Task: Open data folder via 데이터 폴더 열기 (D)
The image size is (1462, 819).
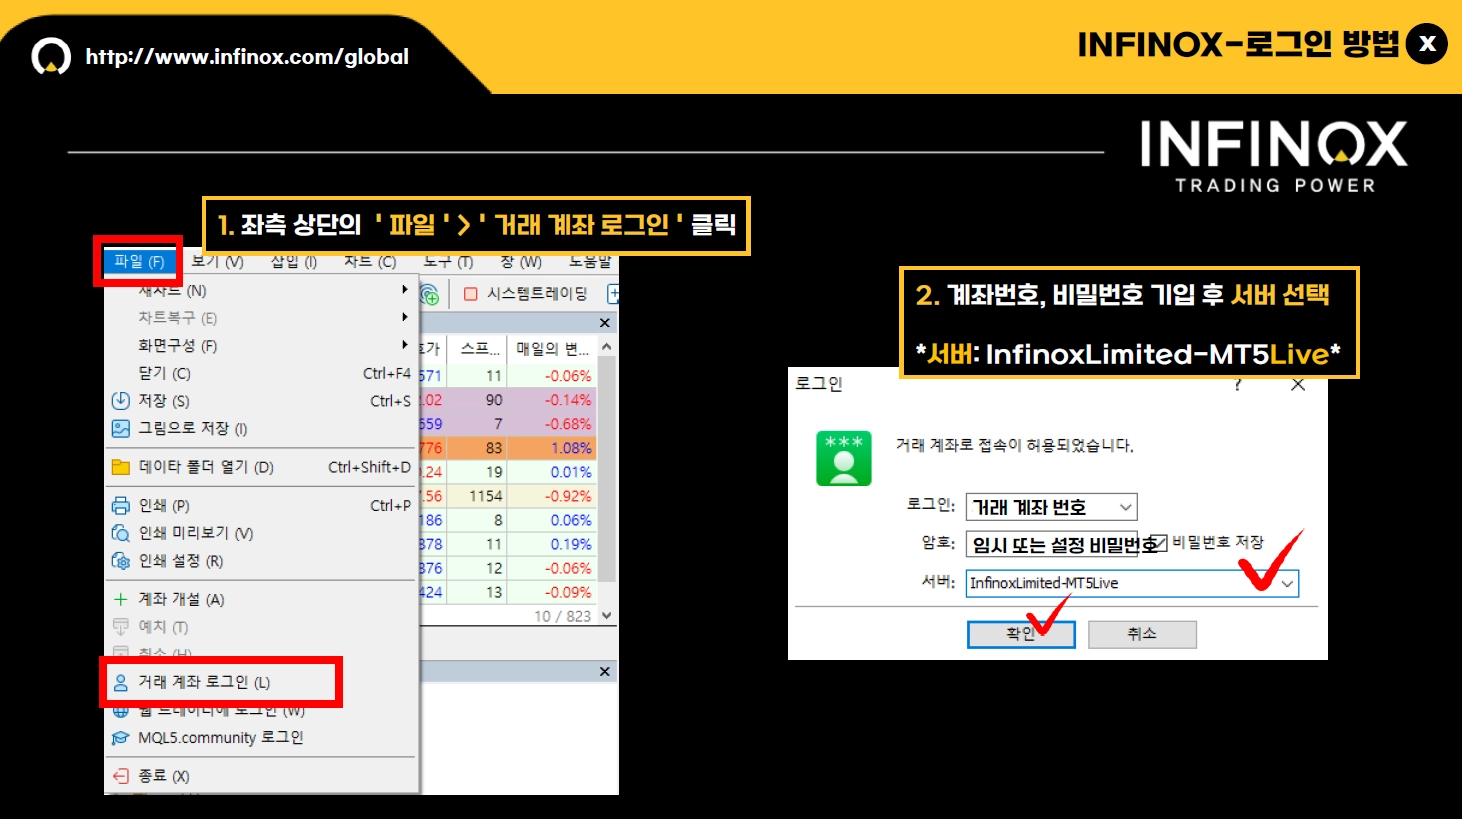Action: [x=261, y=467]
